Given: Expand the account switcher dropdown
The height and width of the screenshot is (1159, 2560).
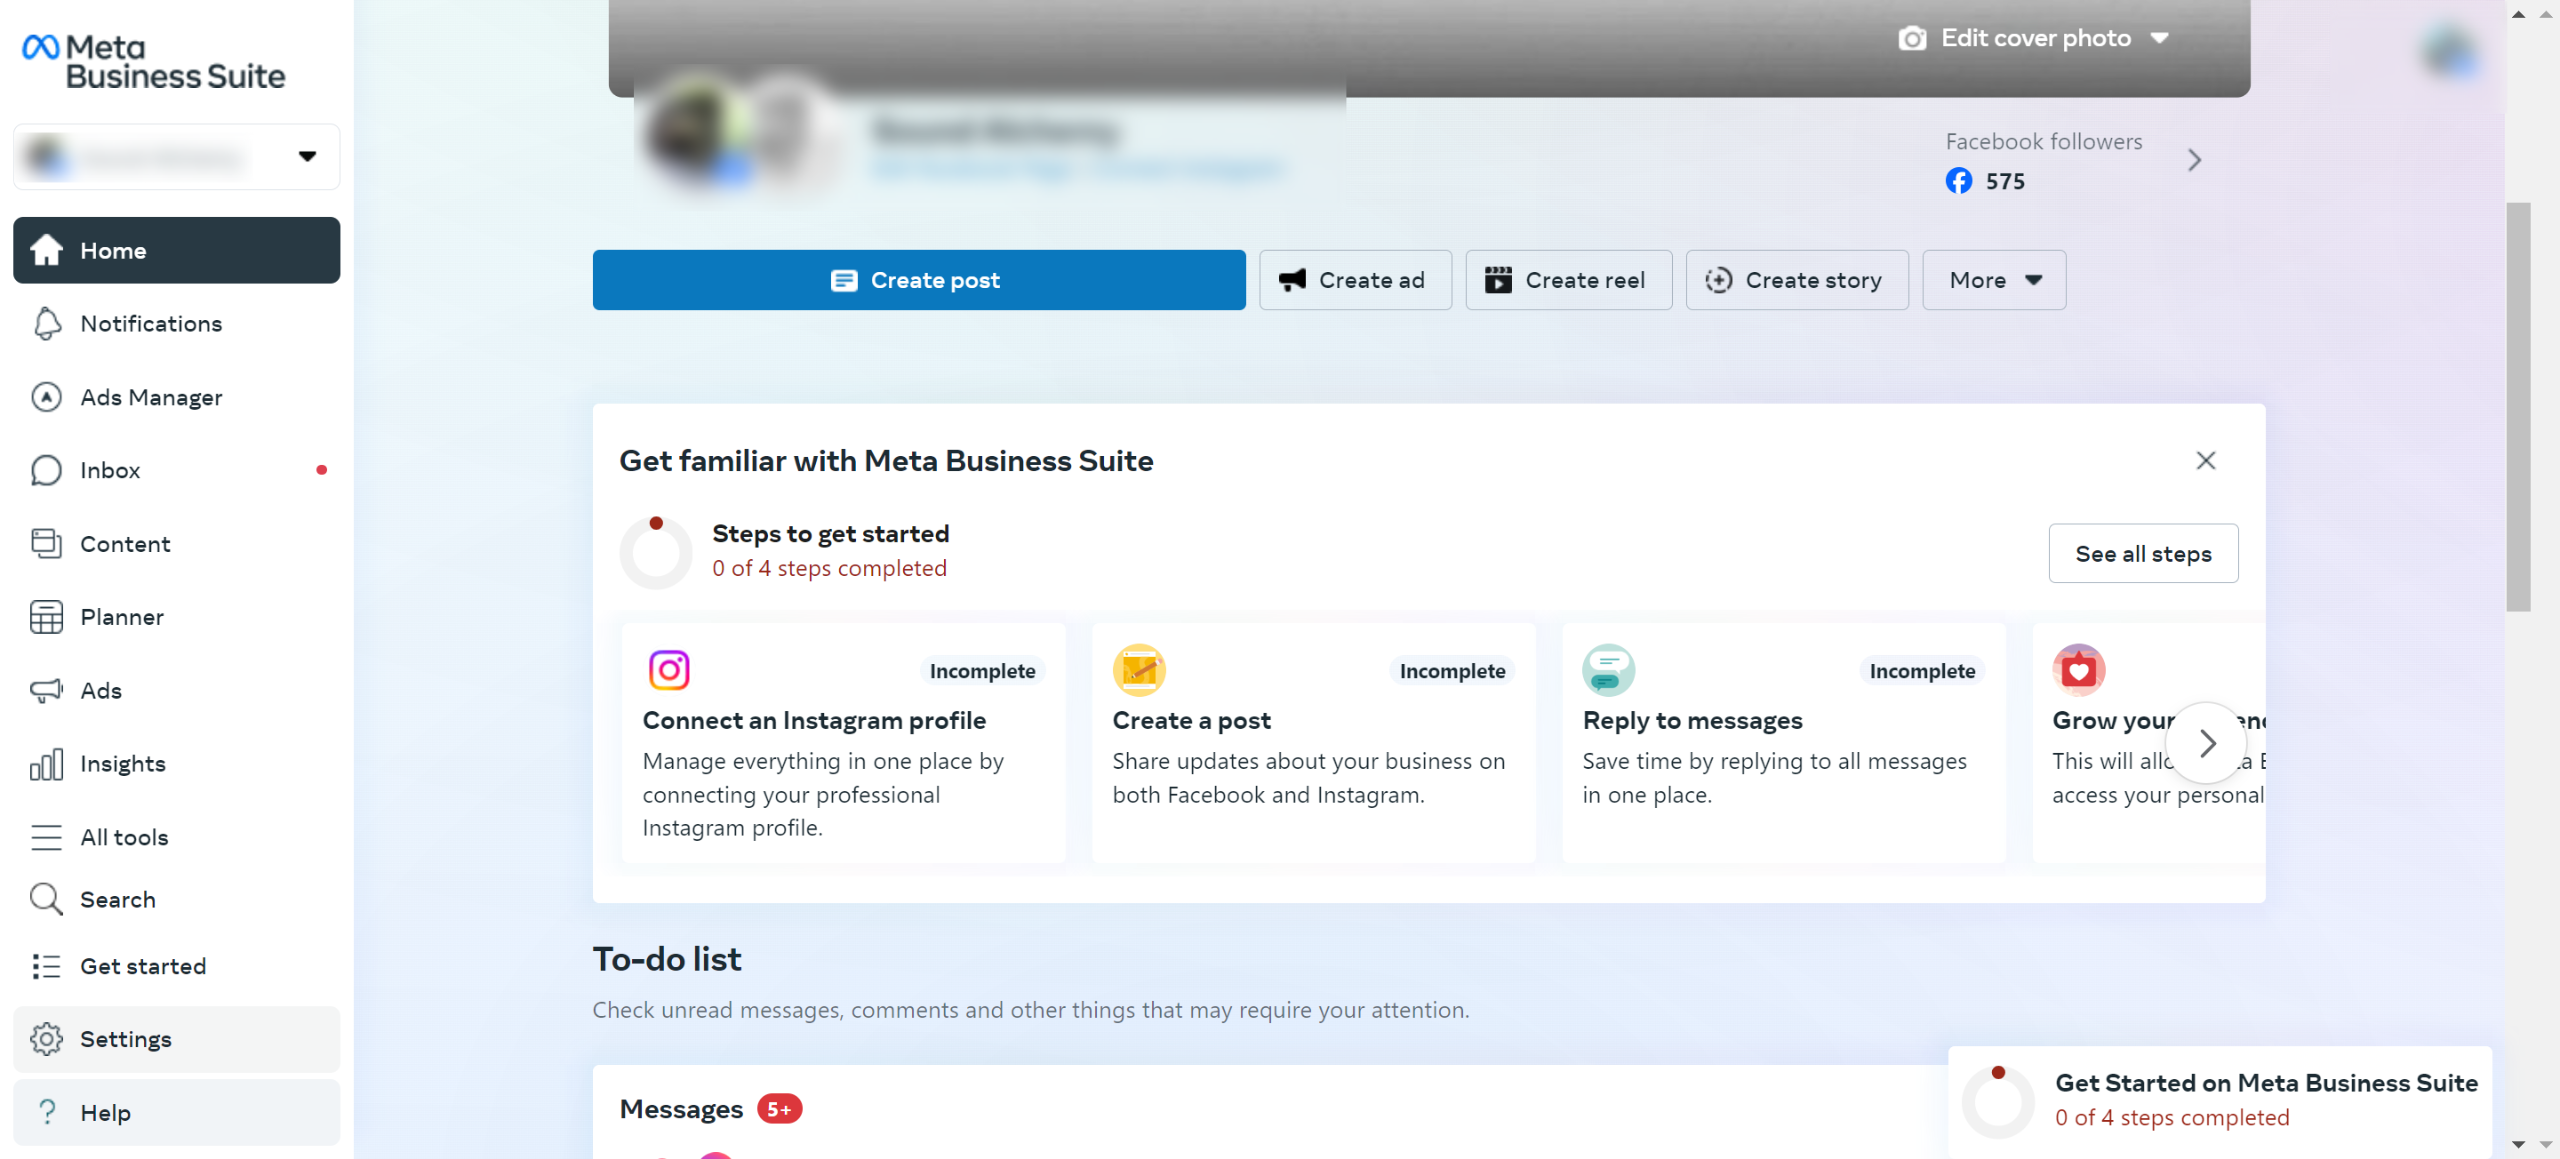Looking at the screenshot, I should tap(307, 156).
